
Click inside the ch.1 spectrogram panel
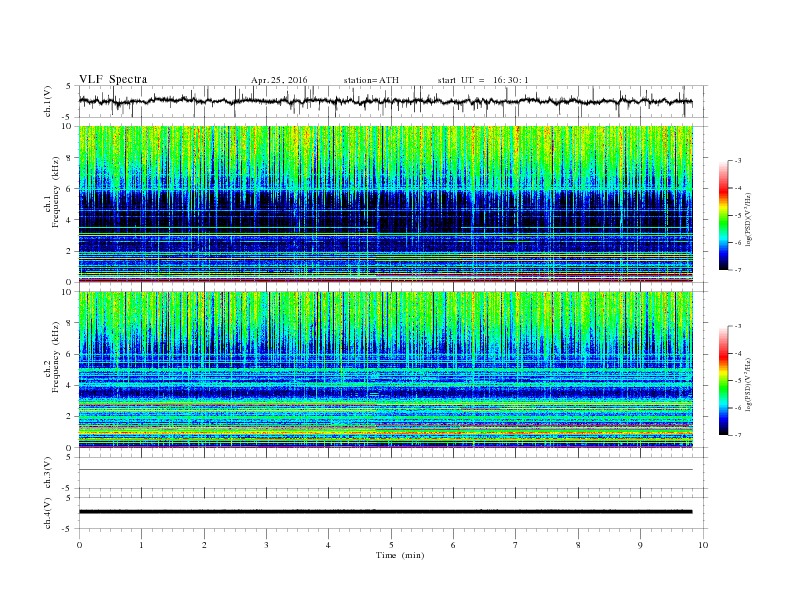click(x=385, y=203)
